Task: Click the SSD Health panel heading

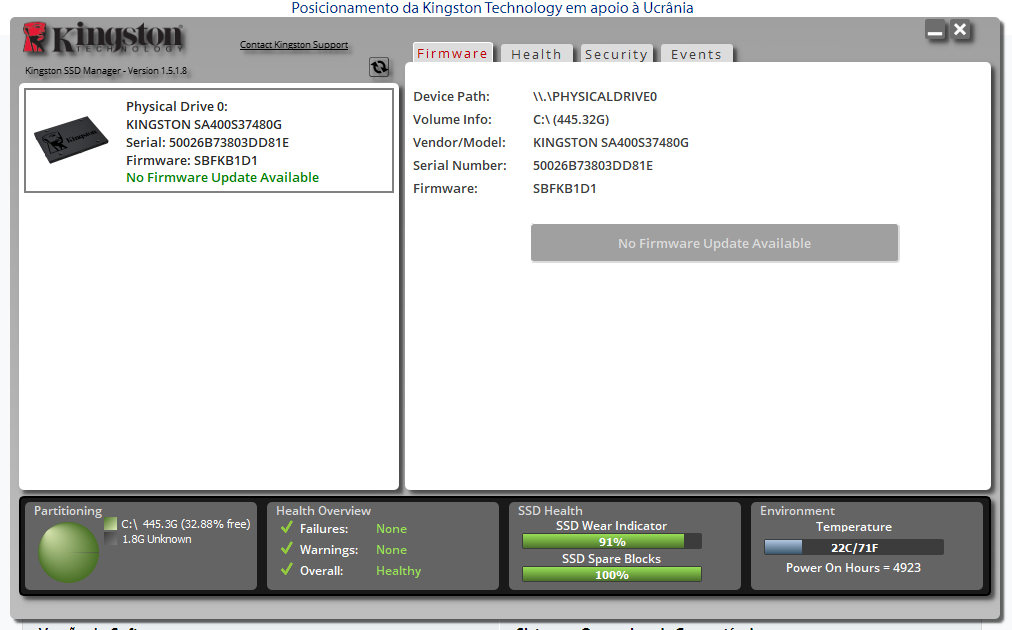Action: 550,511
